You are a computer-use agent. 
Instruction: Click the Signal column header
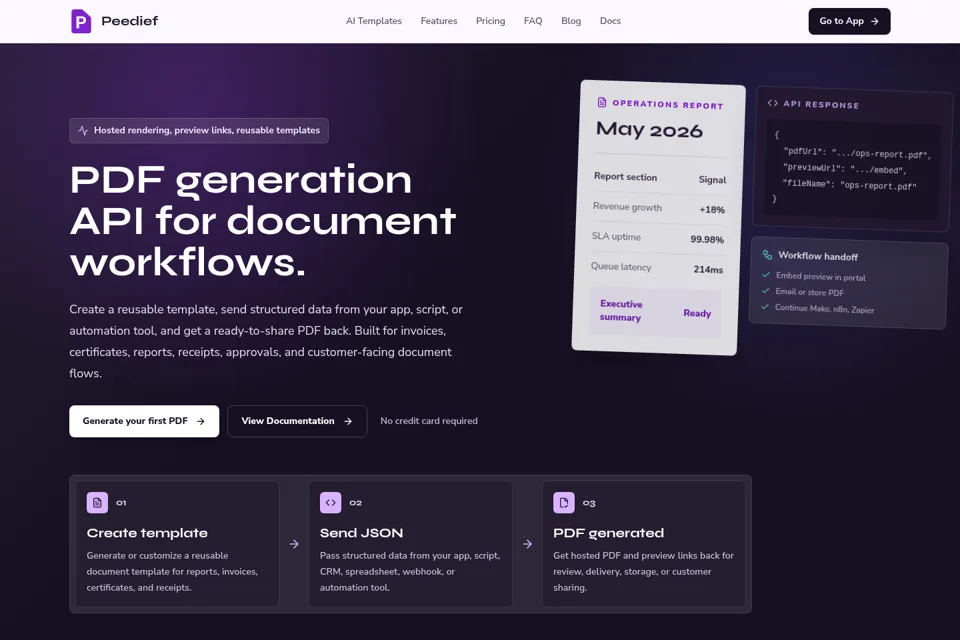(x=712, y=179)
